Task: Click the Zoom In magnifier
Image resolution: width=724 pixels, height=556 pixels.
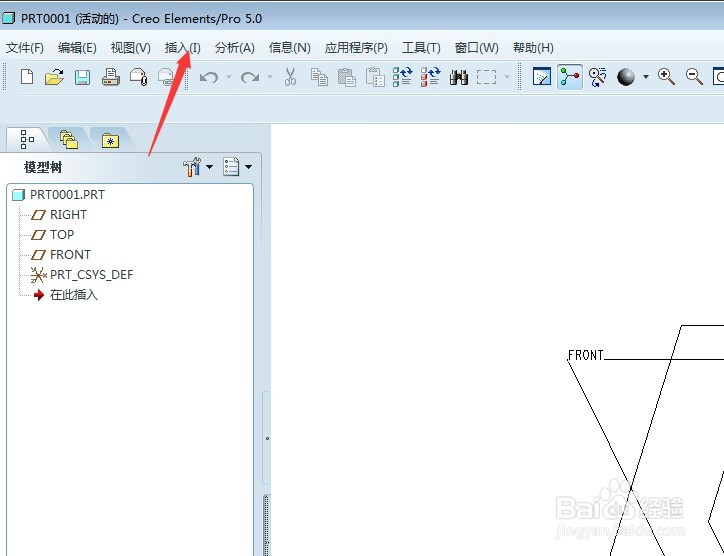Action: 666,77
